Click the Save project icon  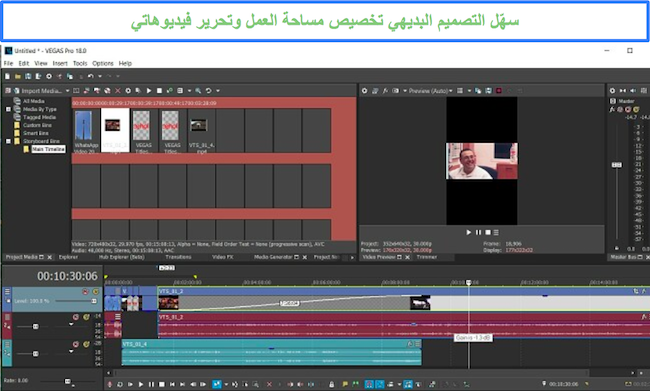(x=28, y=76)
